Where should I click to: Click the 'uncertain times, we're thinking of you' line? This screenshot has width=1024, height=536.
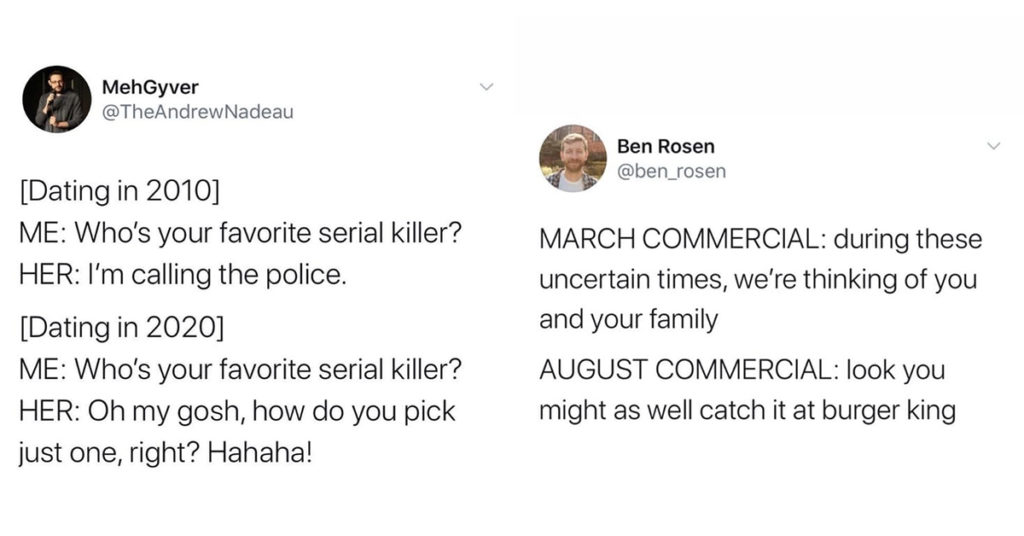coord(758,279)
